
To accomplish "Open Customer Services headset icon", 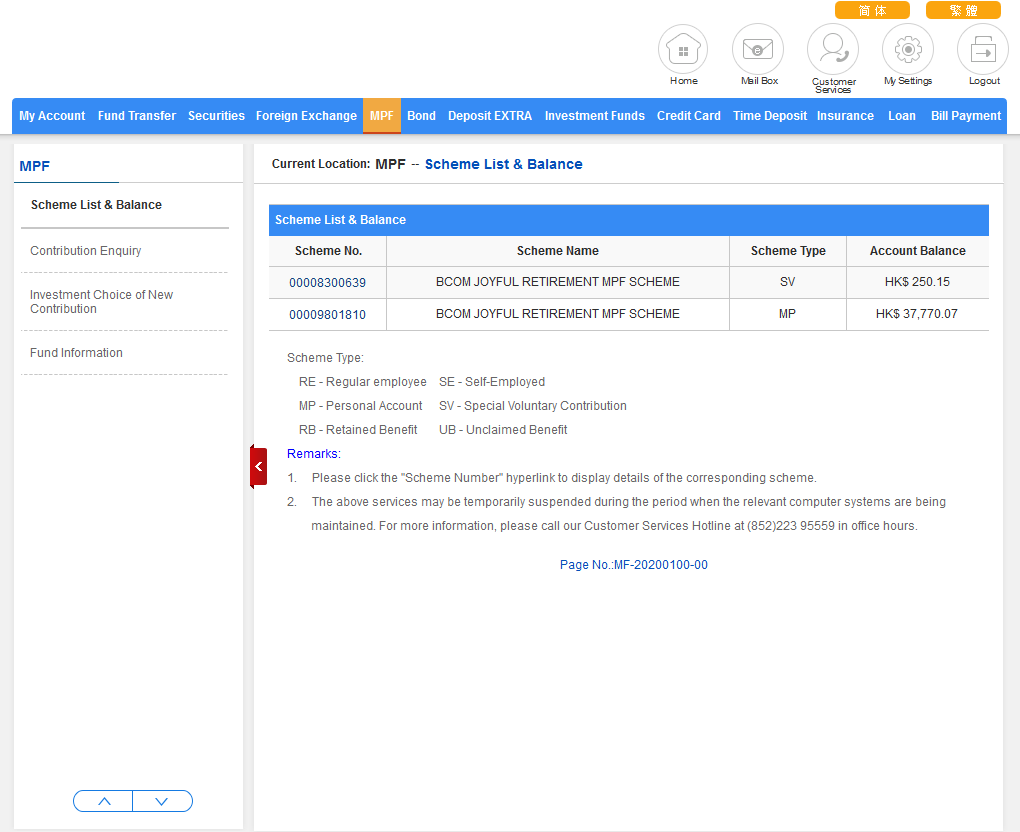I will click(x=833, y=49).
